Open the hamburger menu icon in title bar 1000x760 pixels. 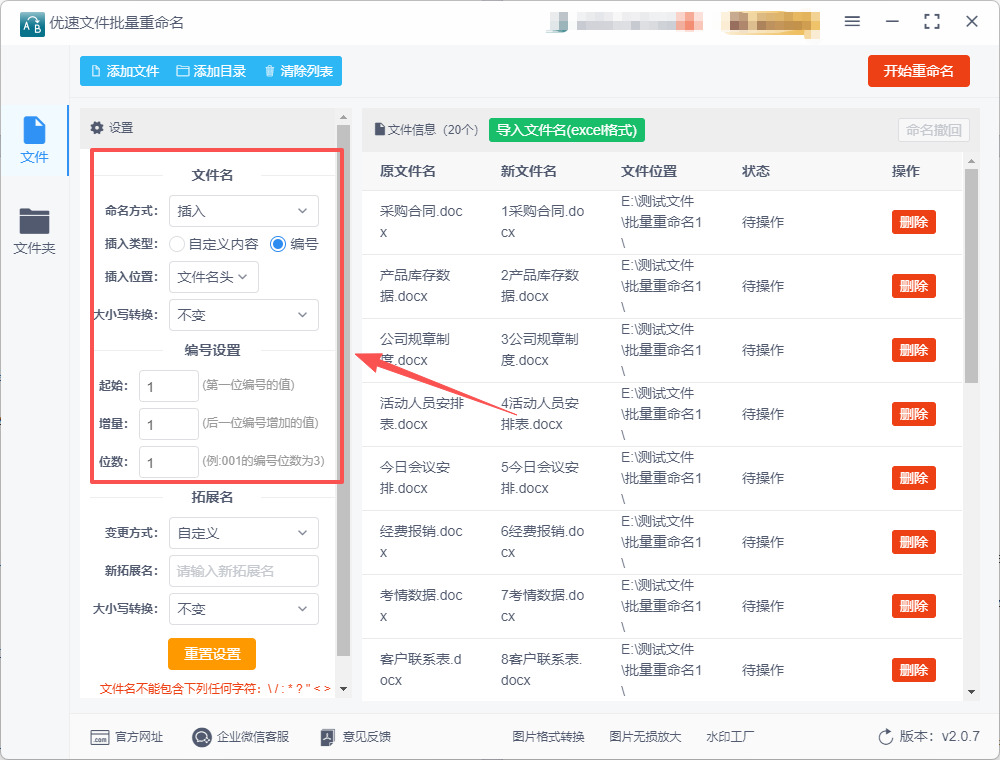point(852,21)
